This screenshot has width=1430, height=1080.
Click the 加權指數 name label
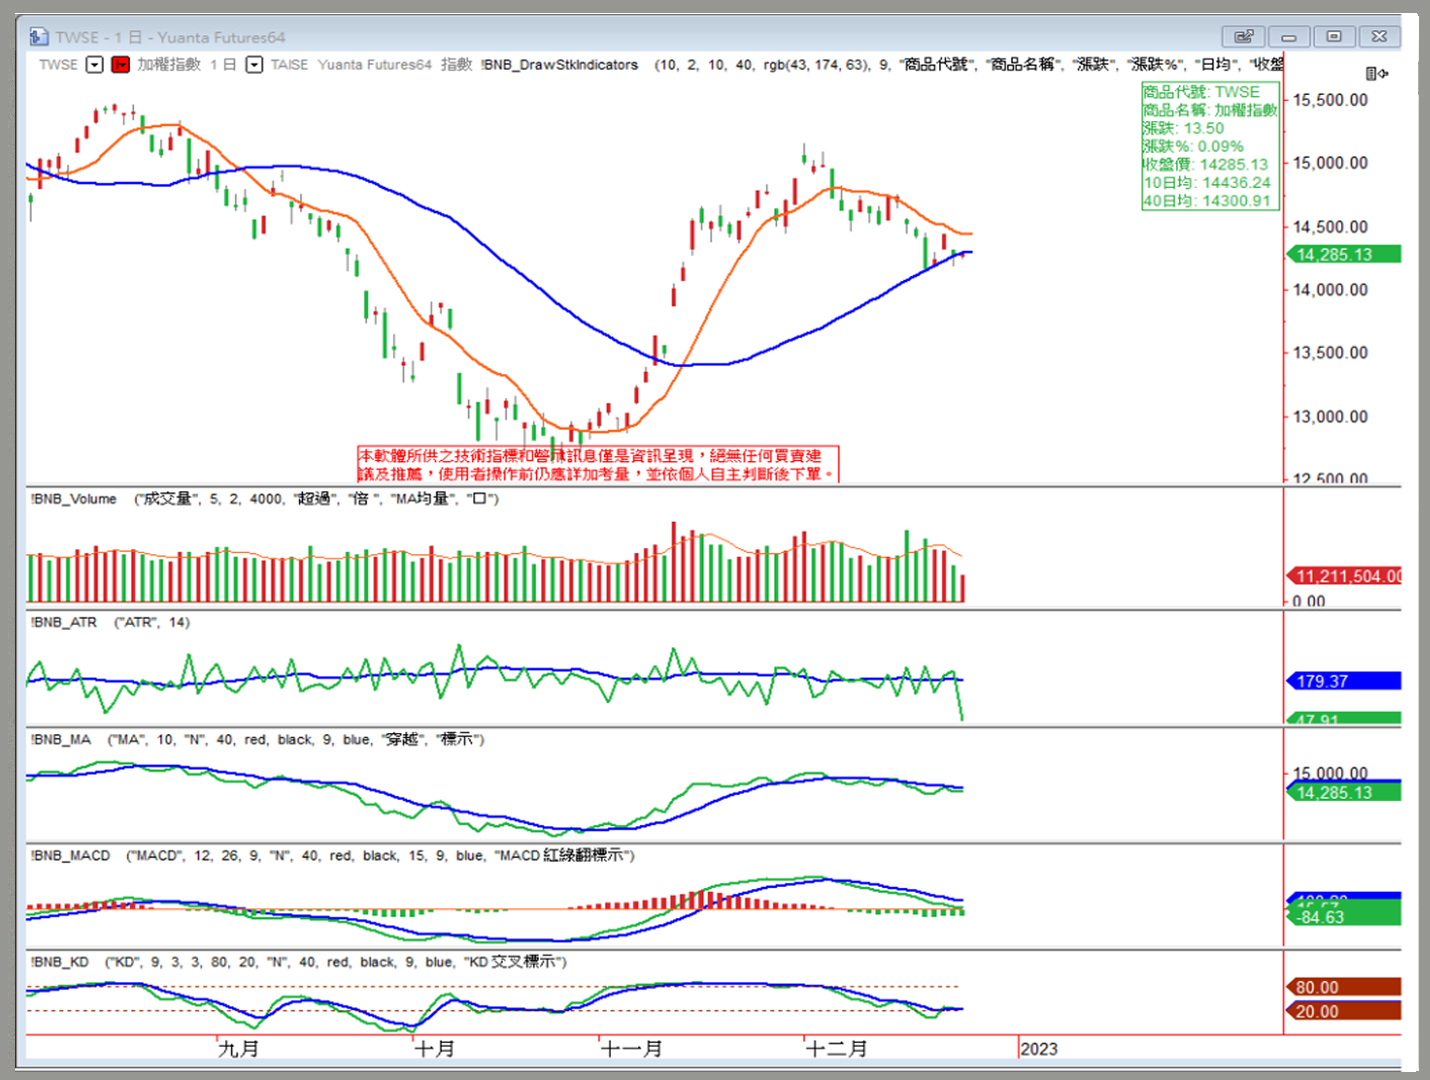point(168,65)
